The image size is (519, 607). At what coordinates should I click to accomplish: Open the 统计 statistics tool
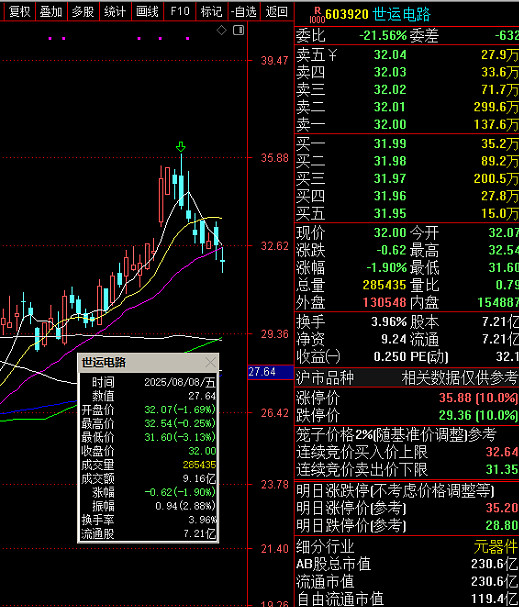point(115,12)
